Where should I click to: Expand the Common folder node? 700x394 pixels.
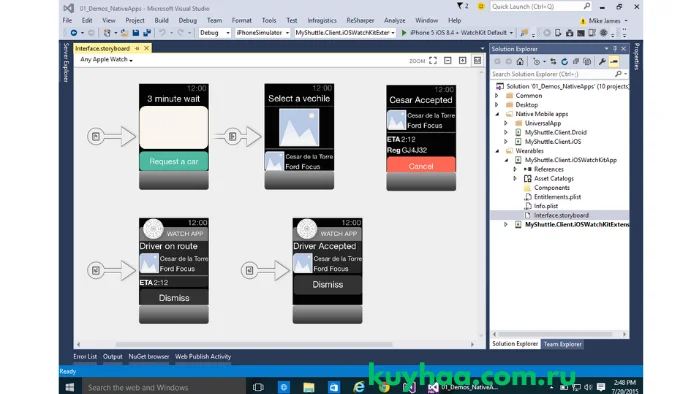point(497,95)
